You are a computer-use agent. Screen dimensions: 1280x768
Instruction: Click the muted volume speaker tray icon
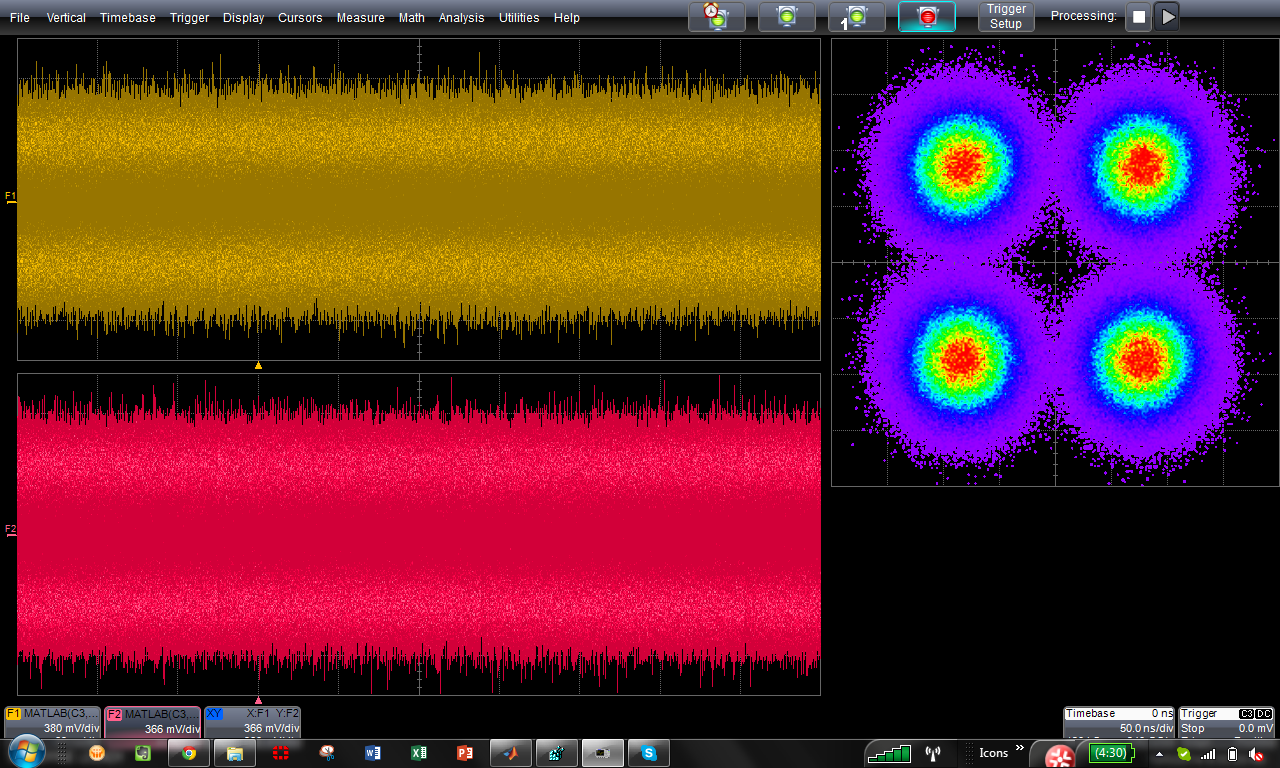point(1256,754)
